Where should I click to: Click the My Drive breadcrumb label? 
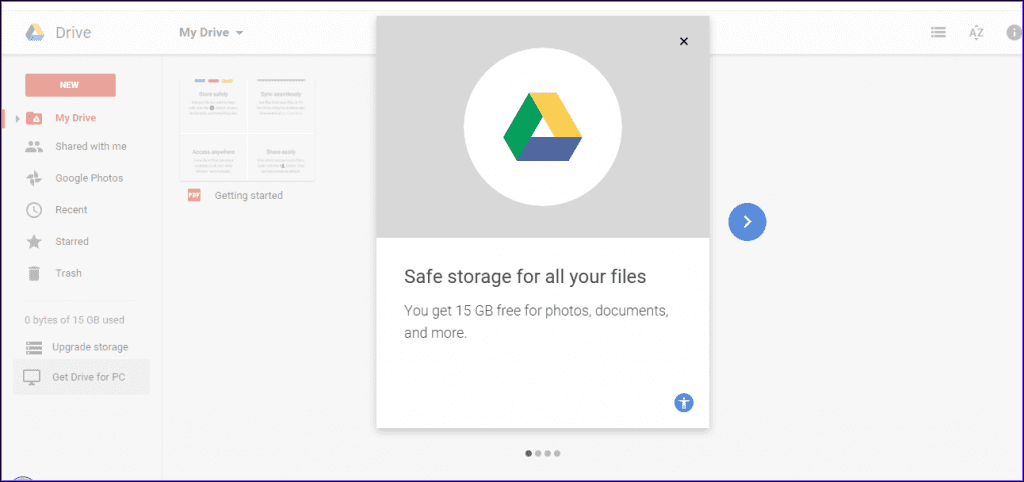click(204, 33)
